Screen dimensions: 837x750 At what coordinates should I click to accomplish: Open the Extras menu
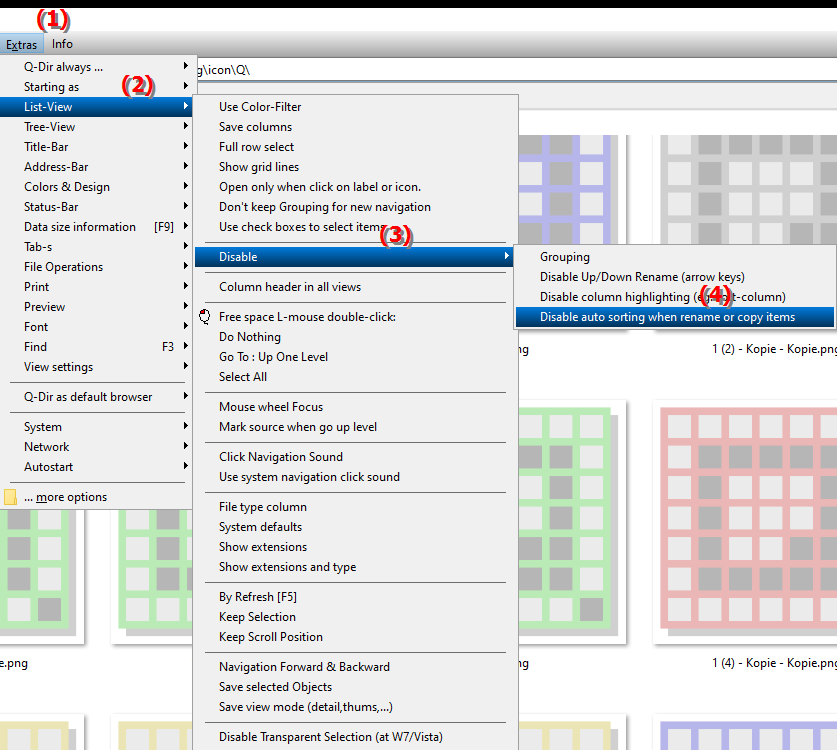21,44
